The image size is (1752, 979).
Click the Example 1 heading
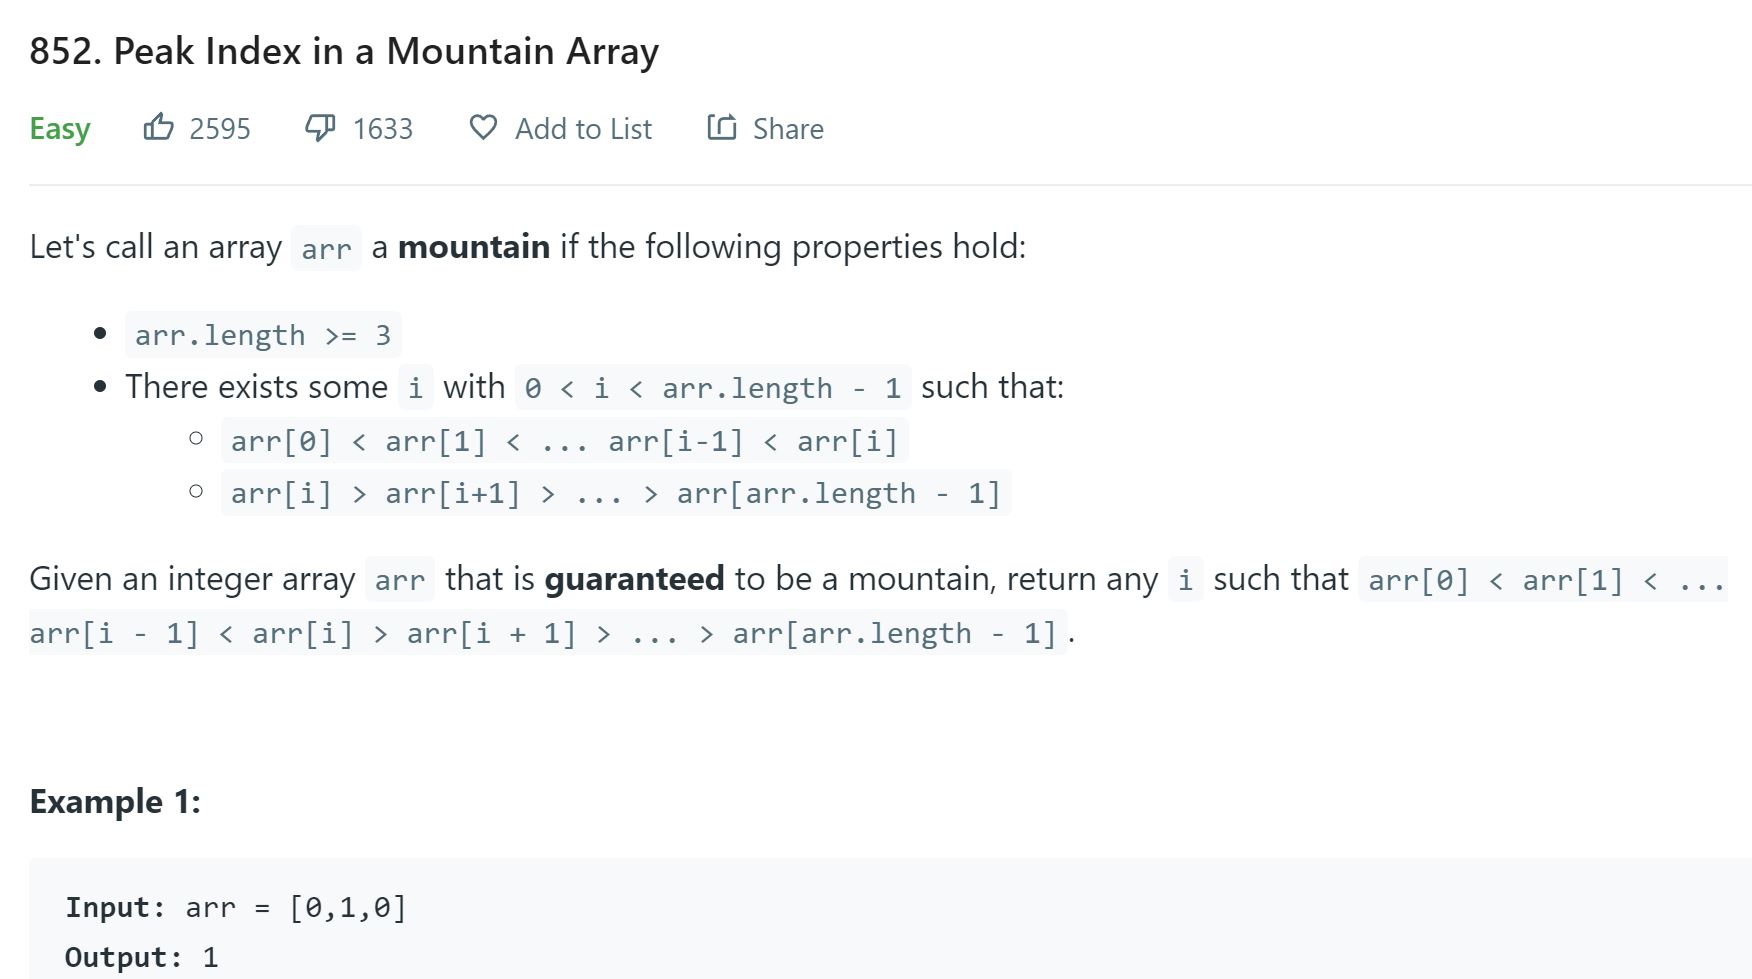coord(115,802)
